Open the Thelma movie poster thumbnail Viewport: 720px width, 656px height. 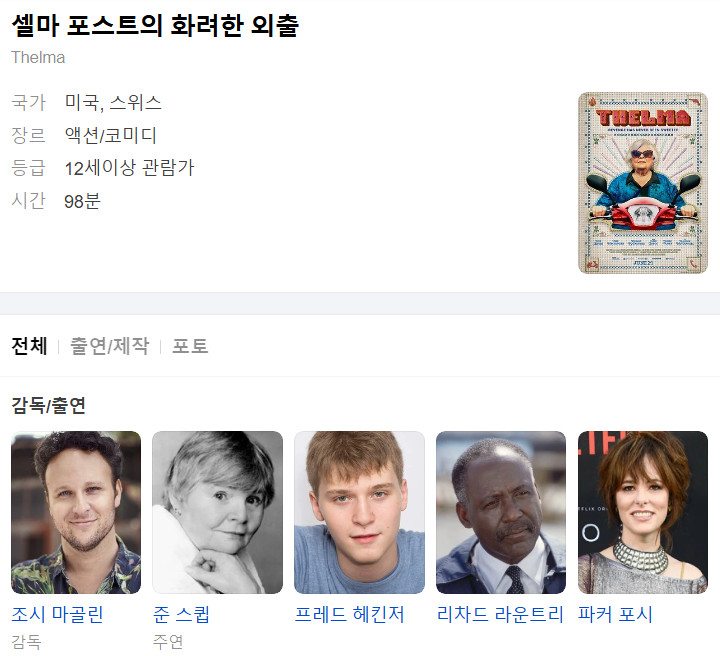pos(642,183)
